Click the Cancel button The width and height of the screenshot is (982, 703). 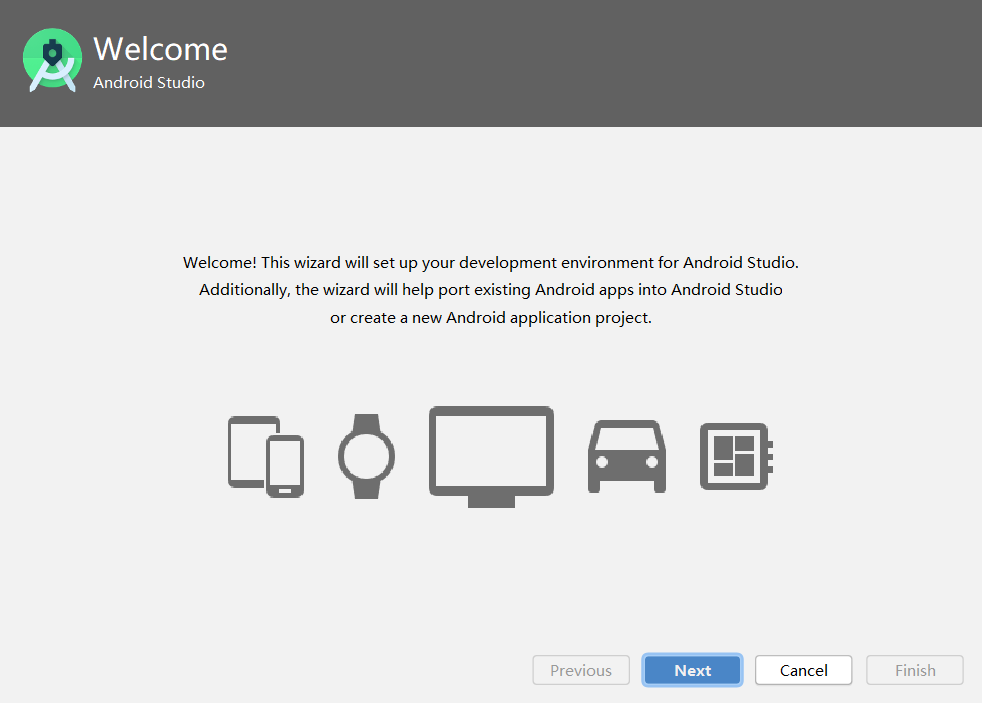804,670
